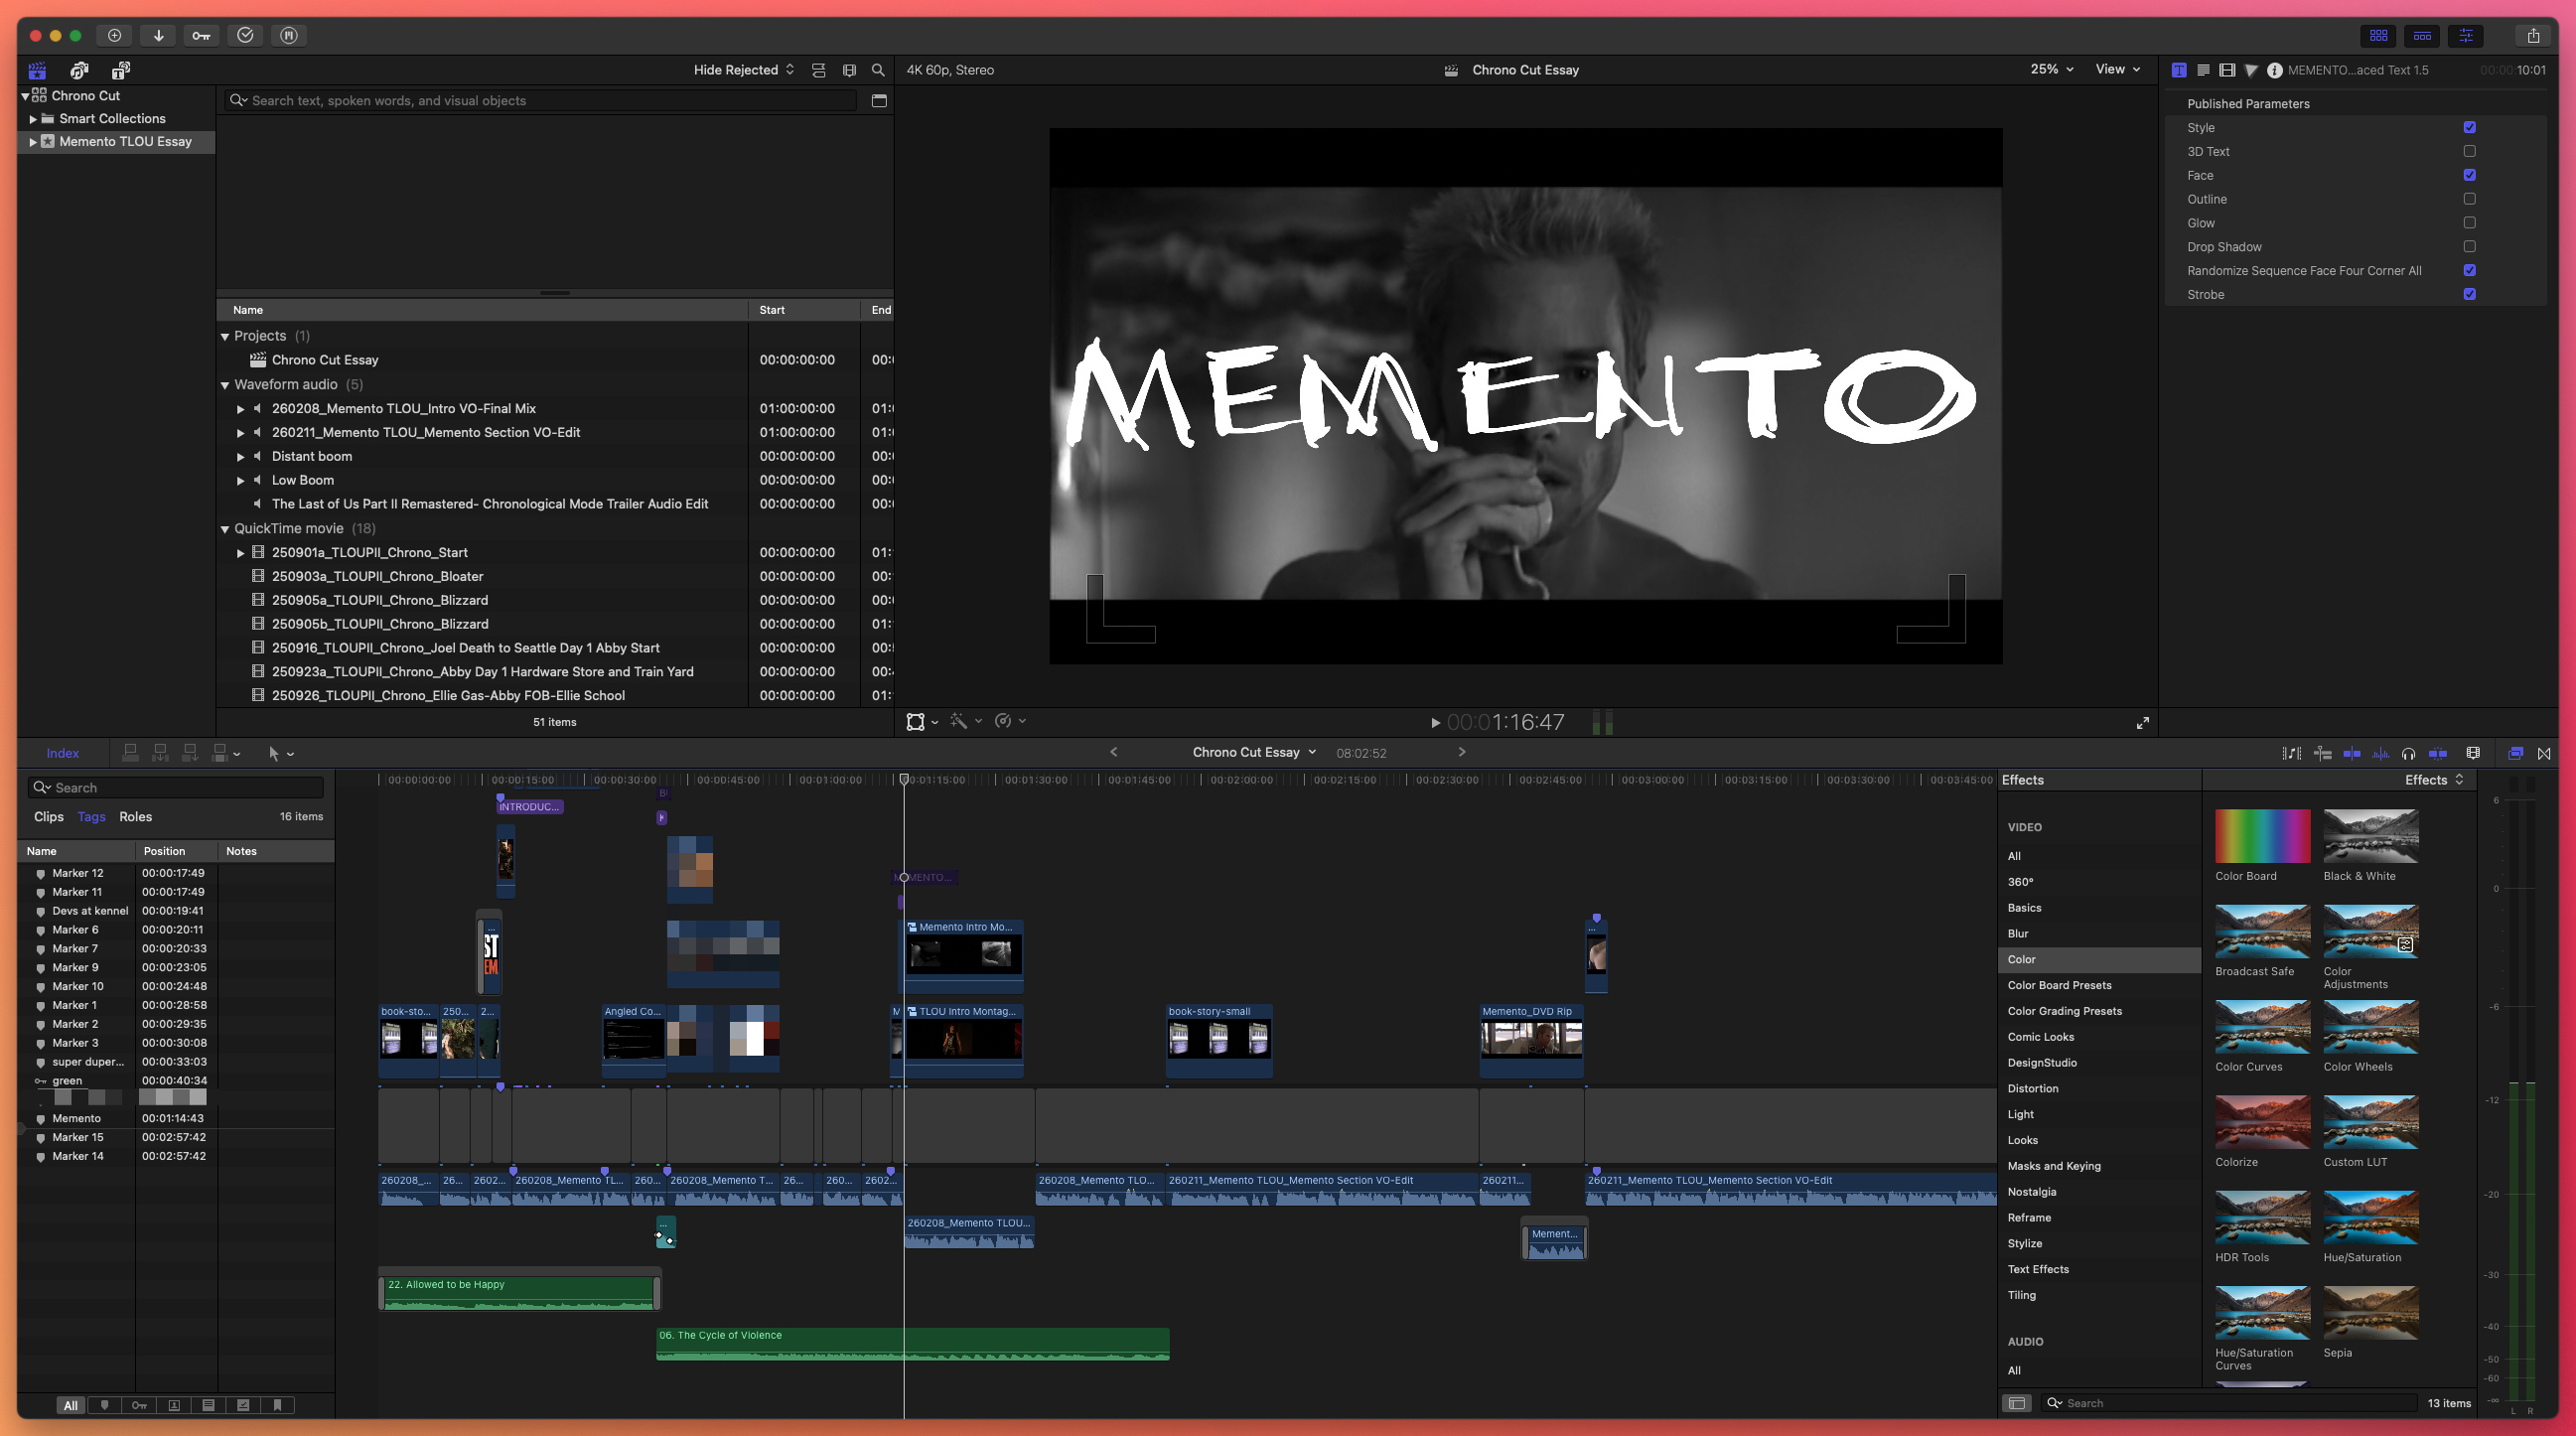Enable the 3D Text checkbox
Image resolution: width=2576 pixels, height=1436 pixels.
coord(2469,151)
